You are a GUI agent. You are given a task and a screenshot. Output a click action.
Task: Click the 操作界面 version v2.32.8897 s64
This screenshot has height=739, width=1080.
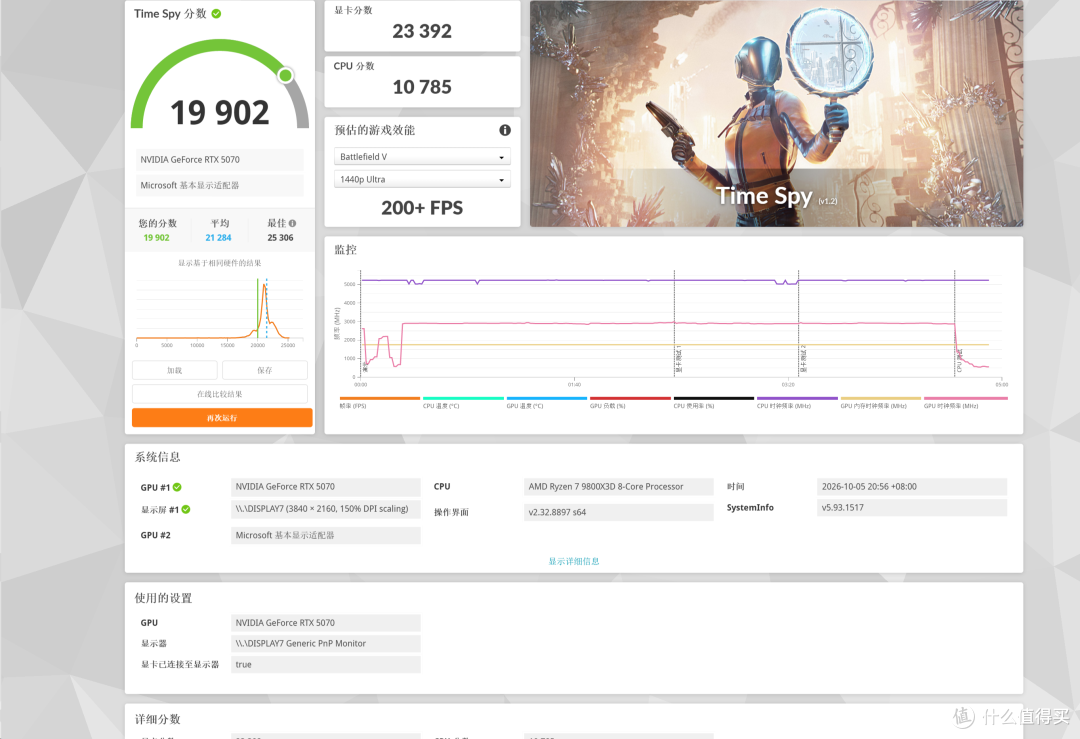619,512
